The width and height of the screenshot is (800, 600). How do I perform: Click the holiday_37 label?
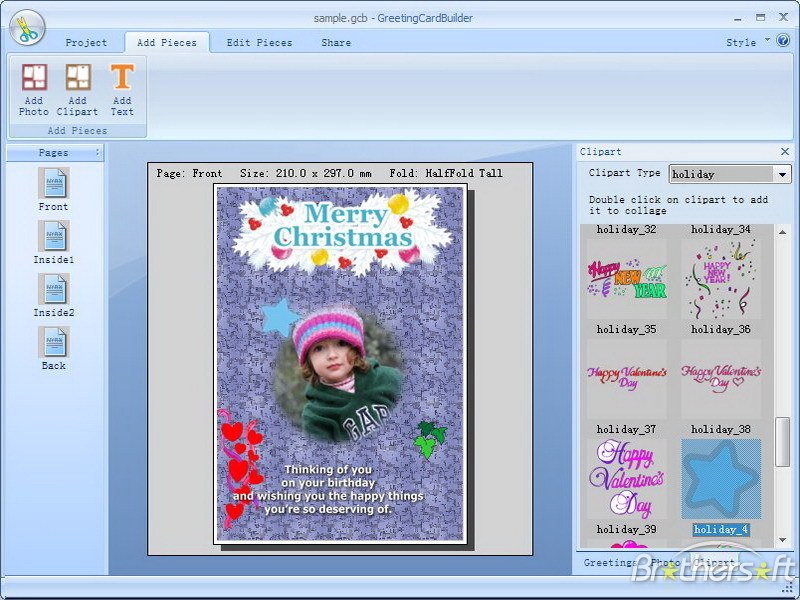pyautogui.click(x=627, y=430)
